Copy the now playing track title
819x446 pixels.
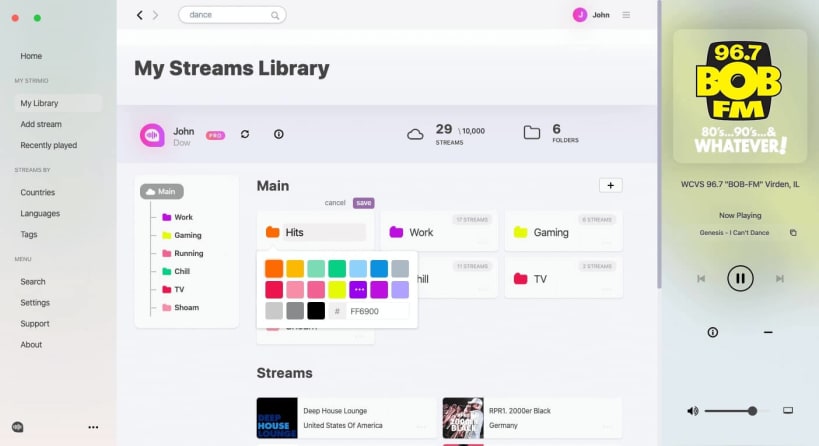(x=793, y=233)
